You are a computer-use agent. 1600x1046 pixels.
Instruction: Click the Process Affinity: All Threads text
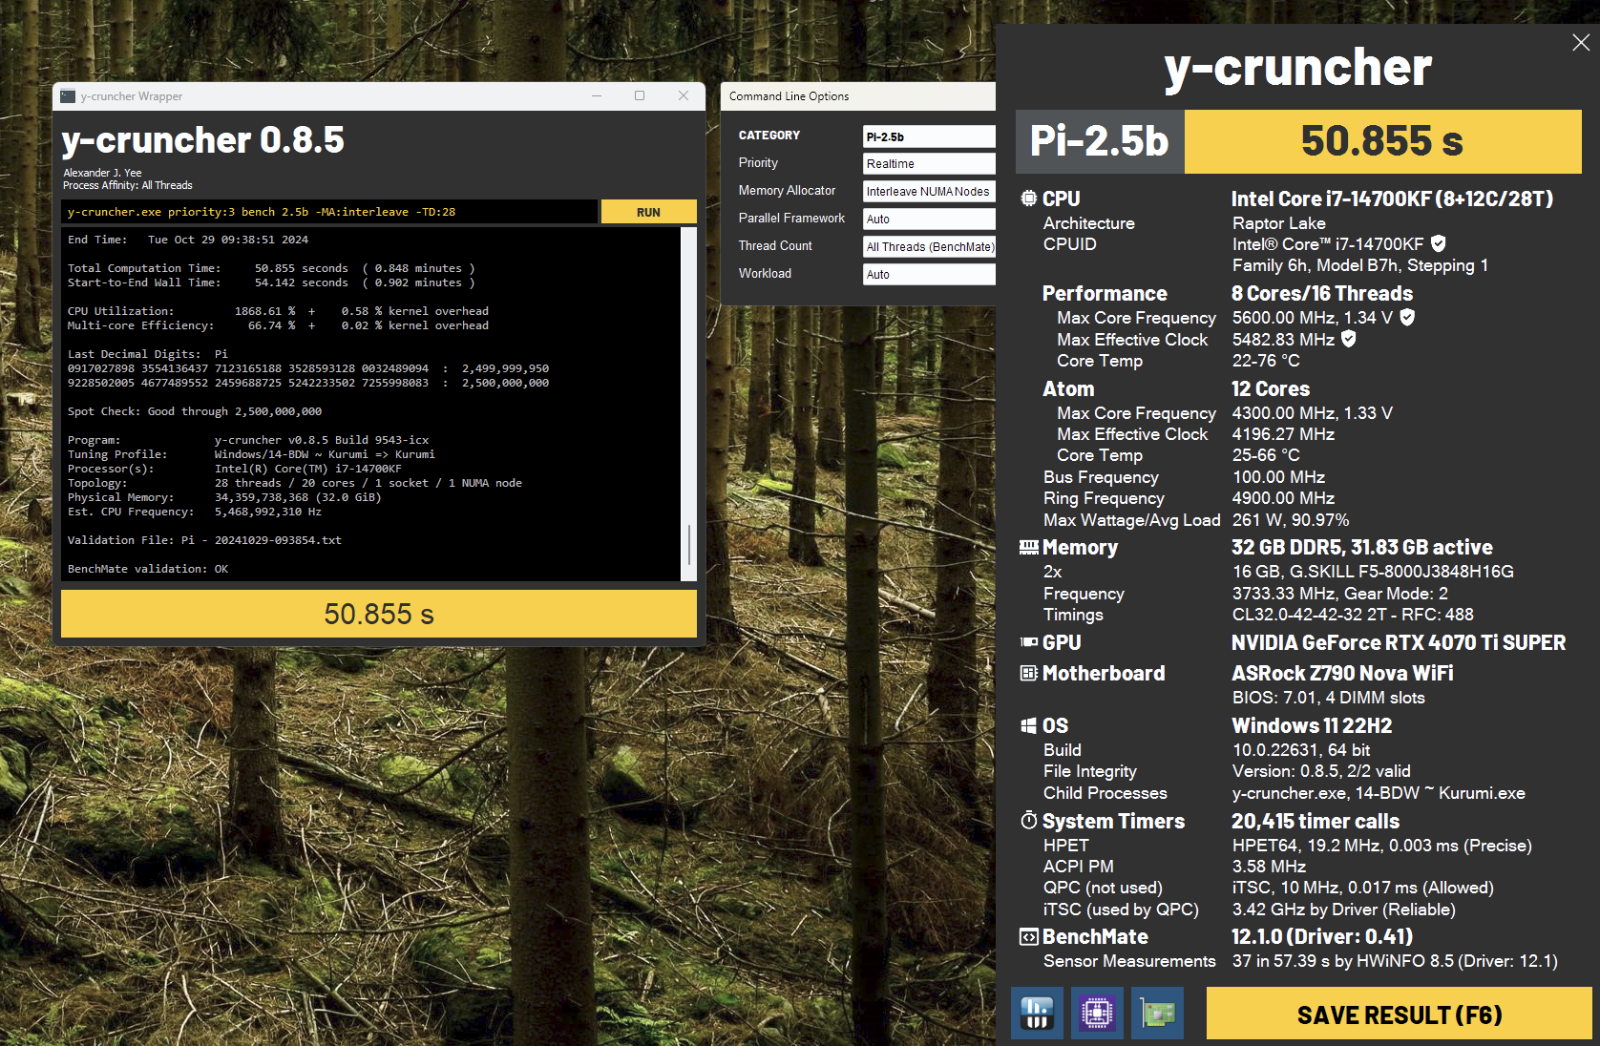(x=128, y=185)
